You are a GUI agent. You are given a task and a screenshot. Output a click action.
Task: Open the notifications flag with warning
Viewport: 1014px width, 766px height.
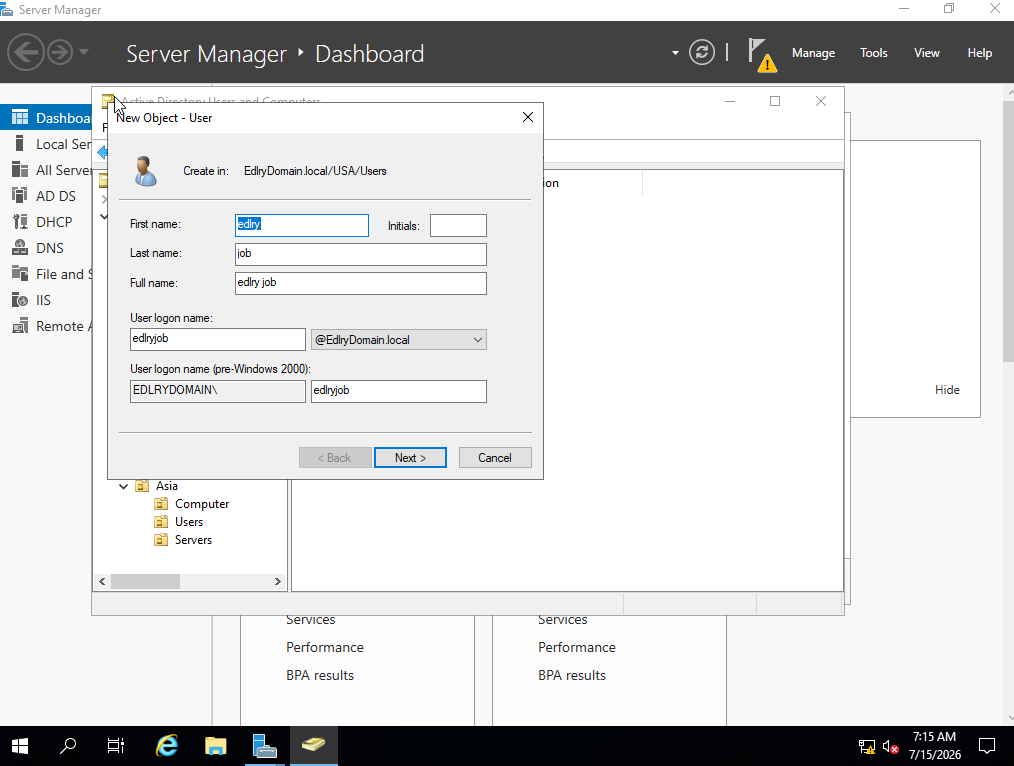[x=762, y=54]
